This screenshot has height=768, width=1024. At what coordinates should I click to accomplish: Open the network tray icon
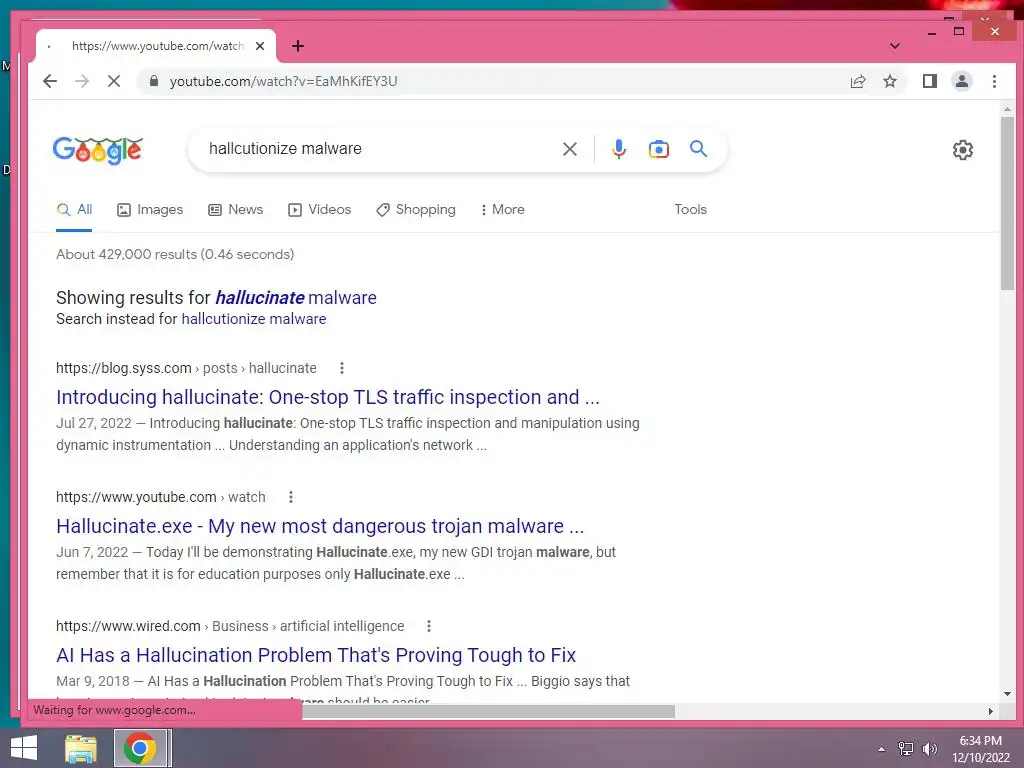pos(906,749)
